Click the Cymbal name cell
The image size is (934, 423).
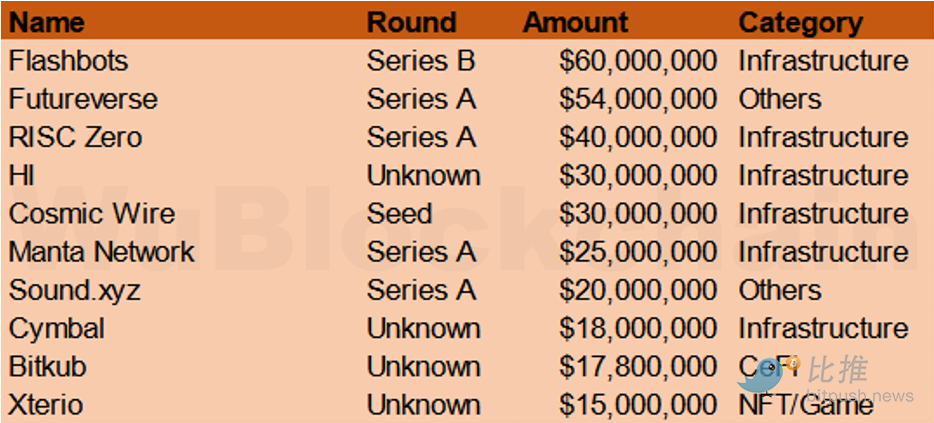pos(57,328)
